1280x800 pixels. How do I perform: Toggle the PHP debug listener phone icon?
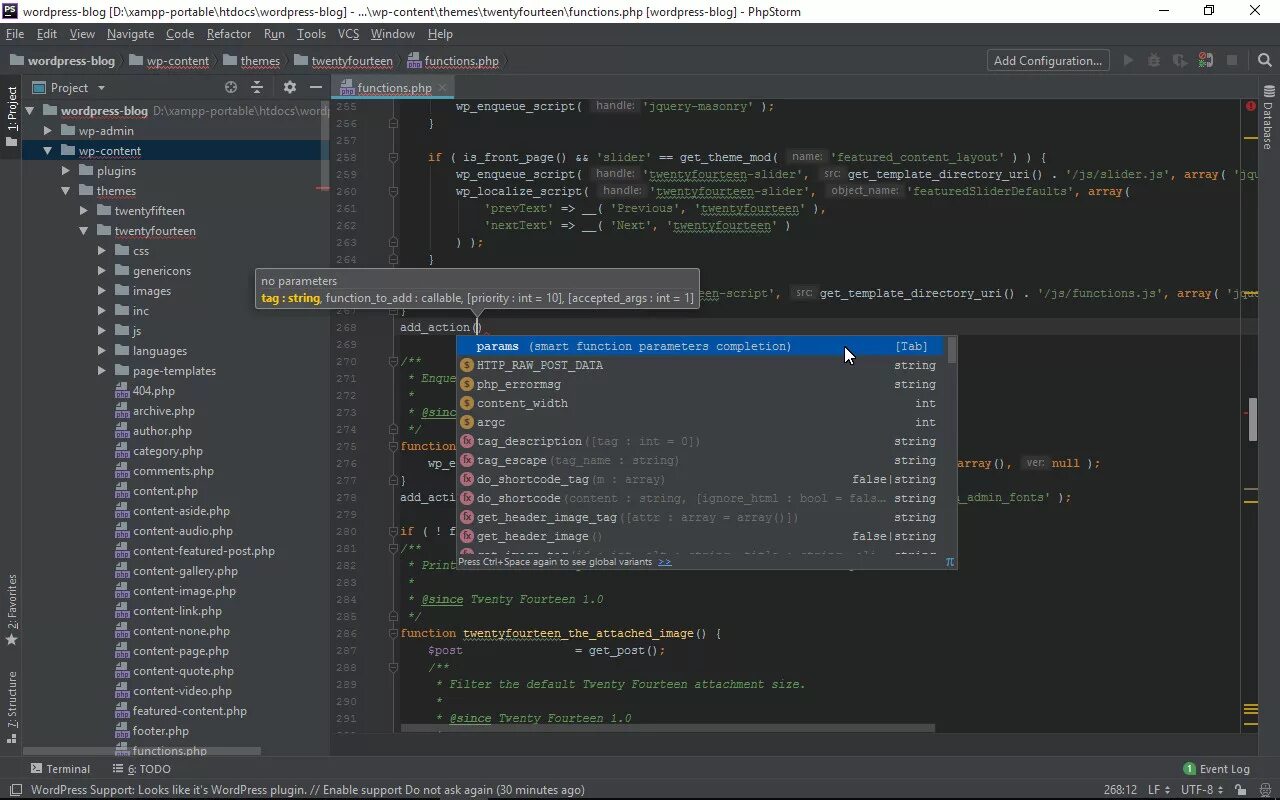coord(1206,60)
